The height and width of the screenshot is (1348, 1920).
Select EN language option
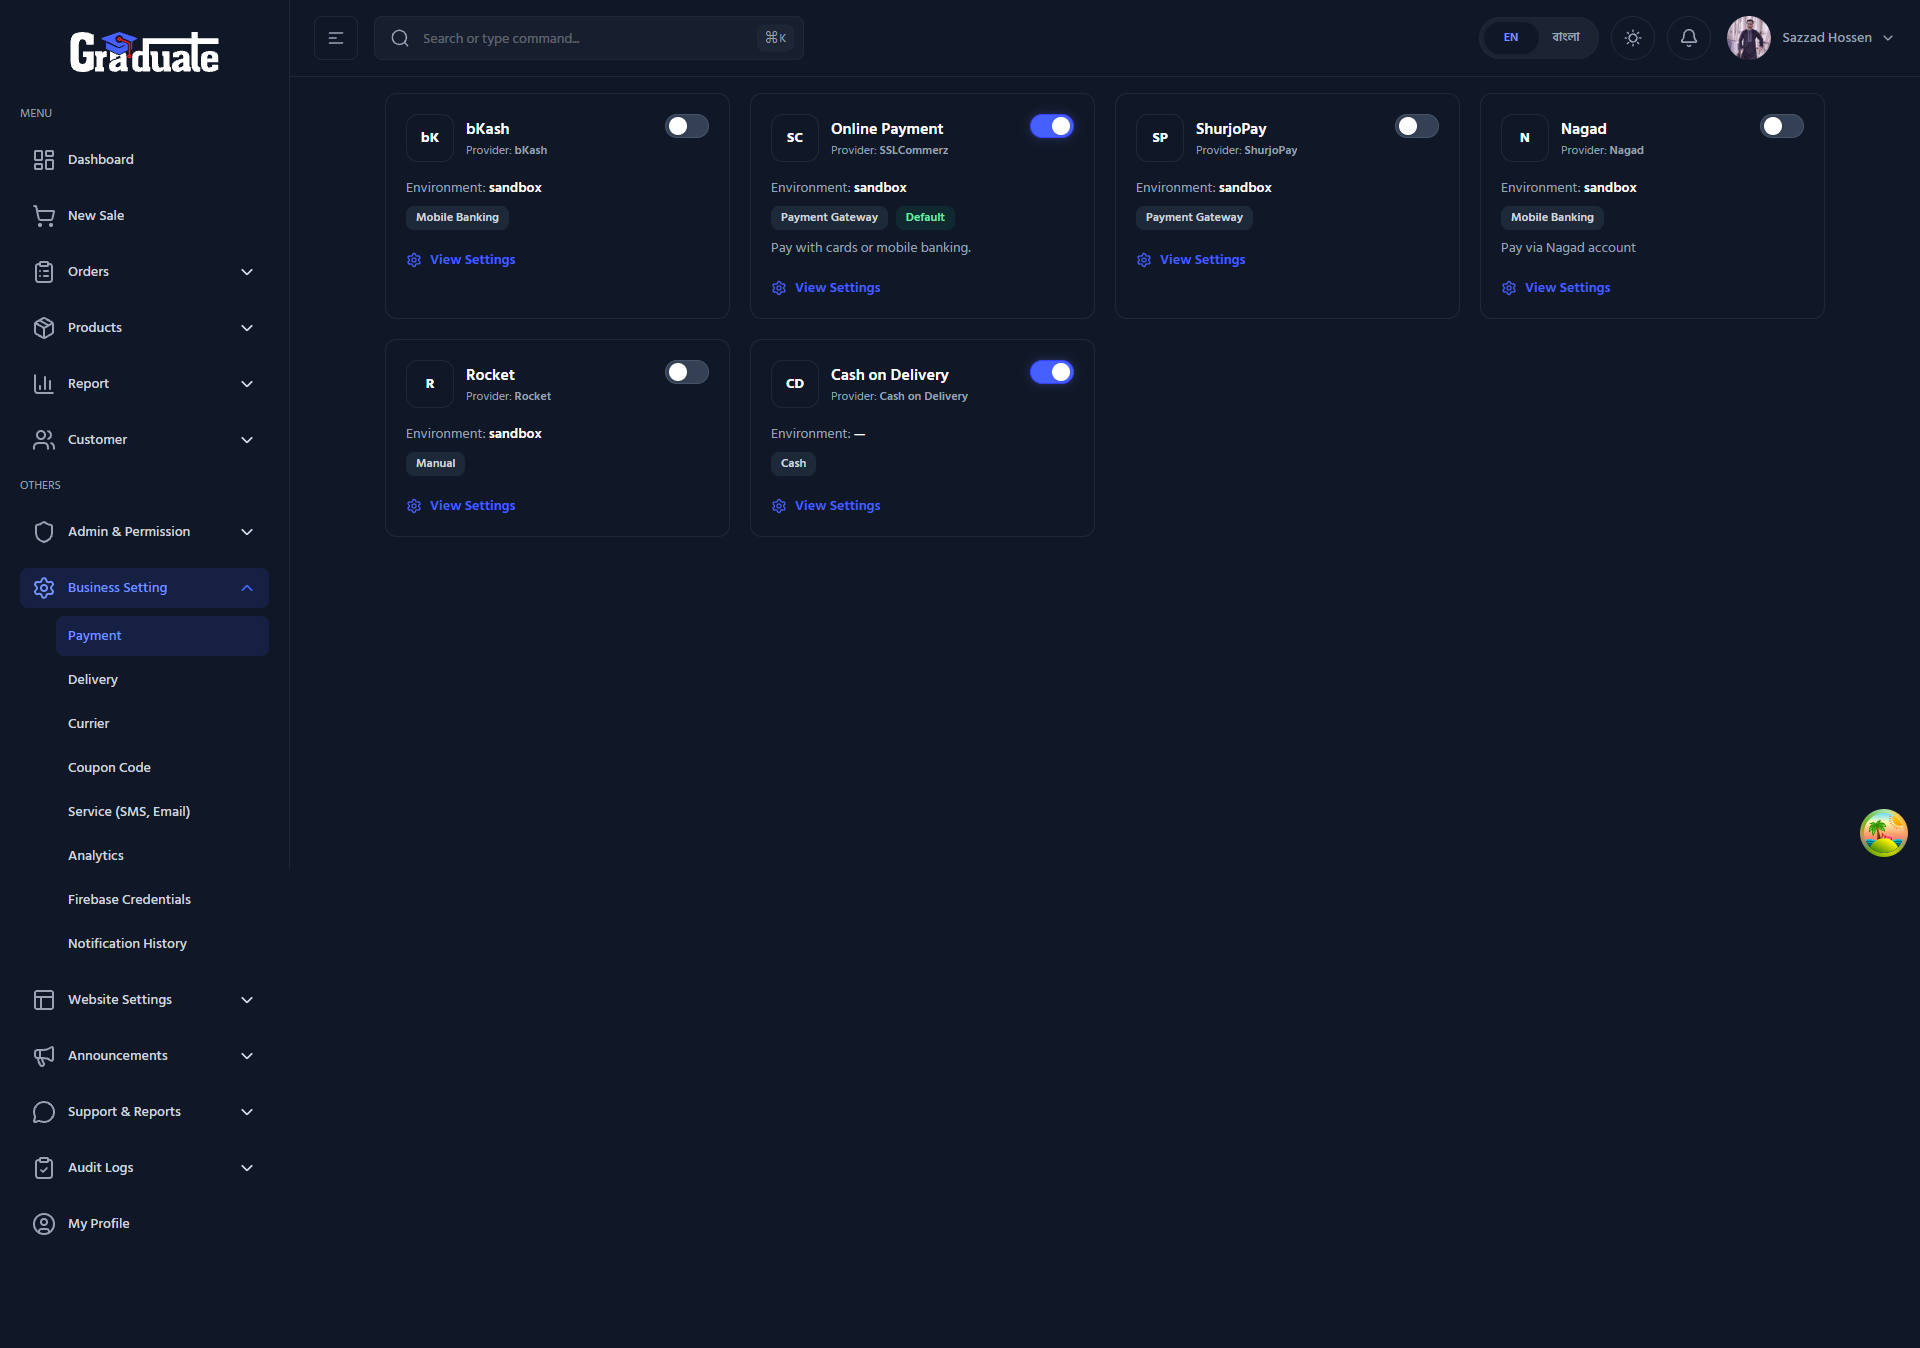pos(1511,38)
